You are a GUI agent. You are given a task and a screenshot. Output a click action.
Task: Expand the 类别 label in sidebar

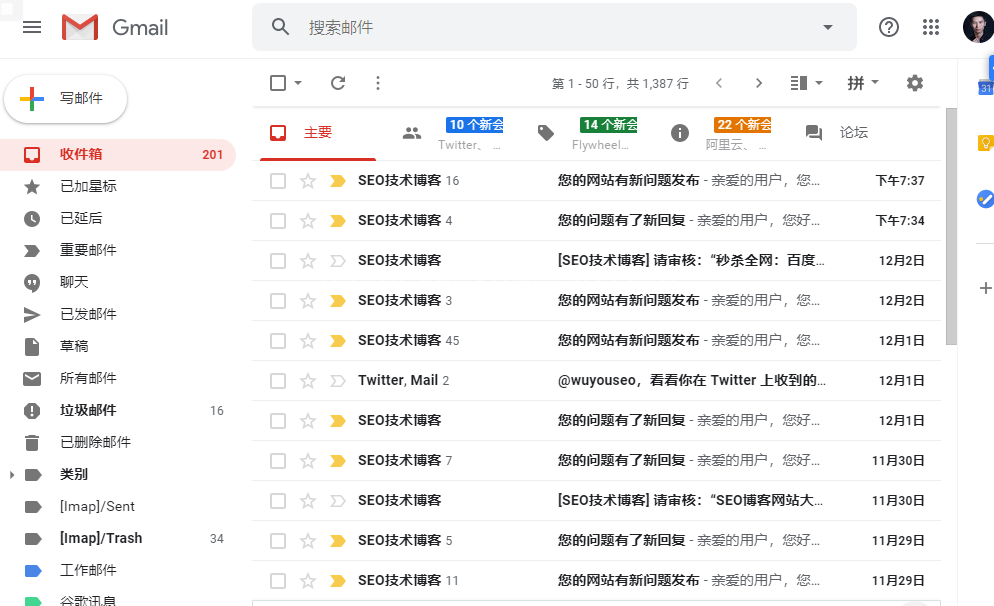(x=12, y=474)
